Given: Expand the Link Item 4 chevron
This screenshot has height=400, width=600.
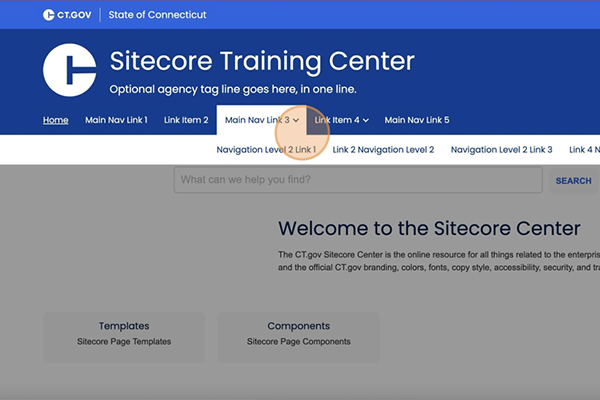Looking at the screenshot, I should click(366, 121).
